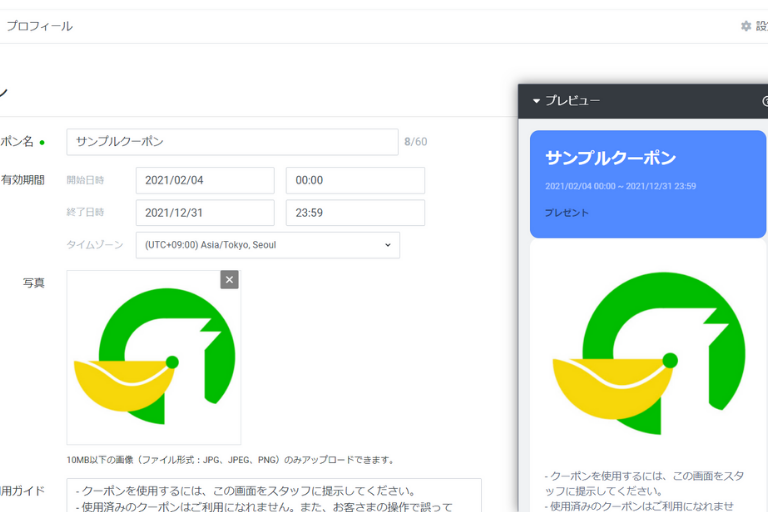Select the start date field 2021/02/04
This screenshot has width=768, height=512.
[205, 180]
